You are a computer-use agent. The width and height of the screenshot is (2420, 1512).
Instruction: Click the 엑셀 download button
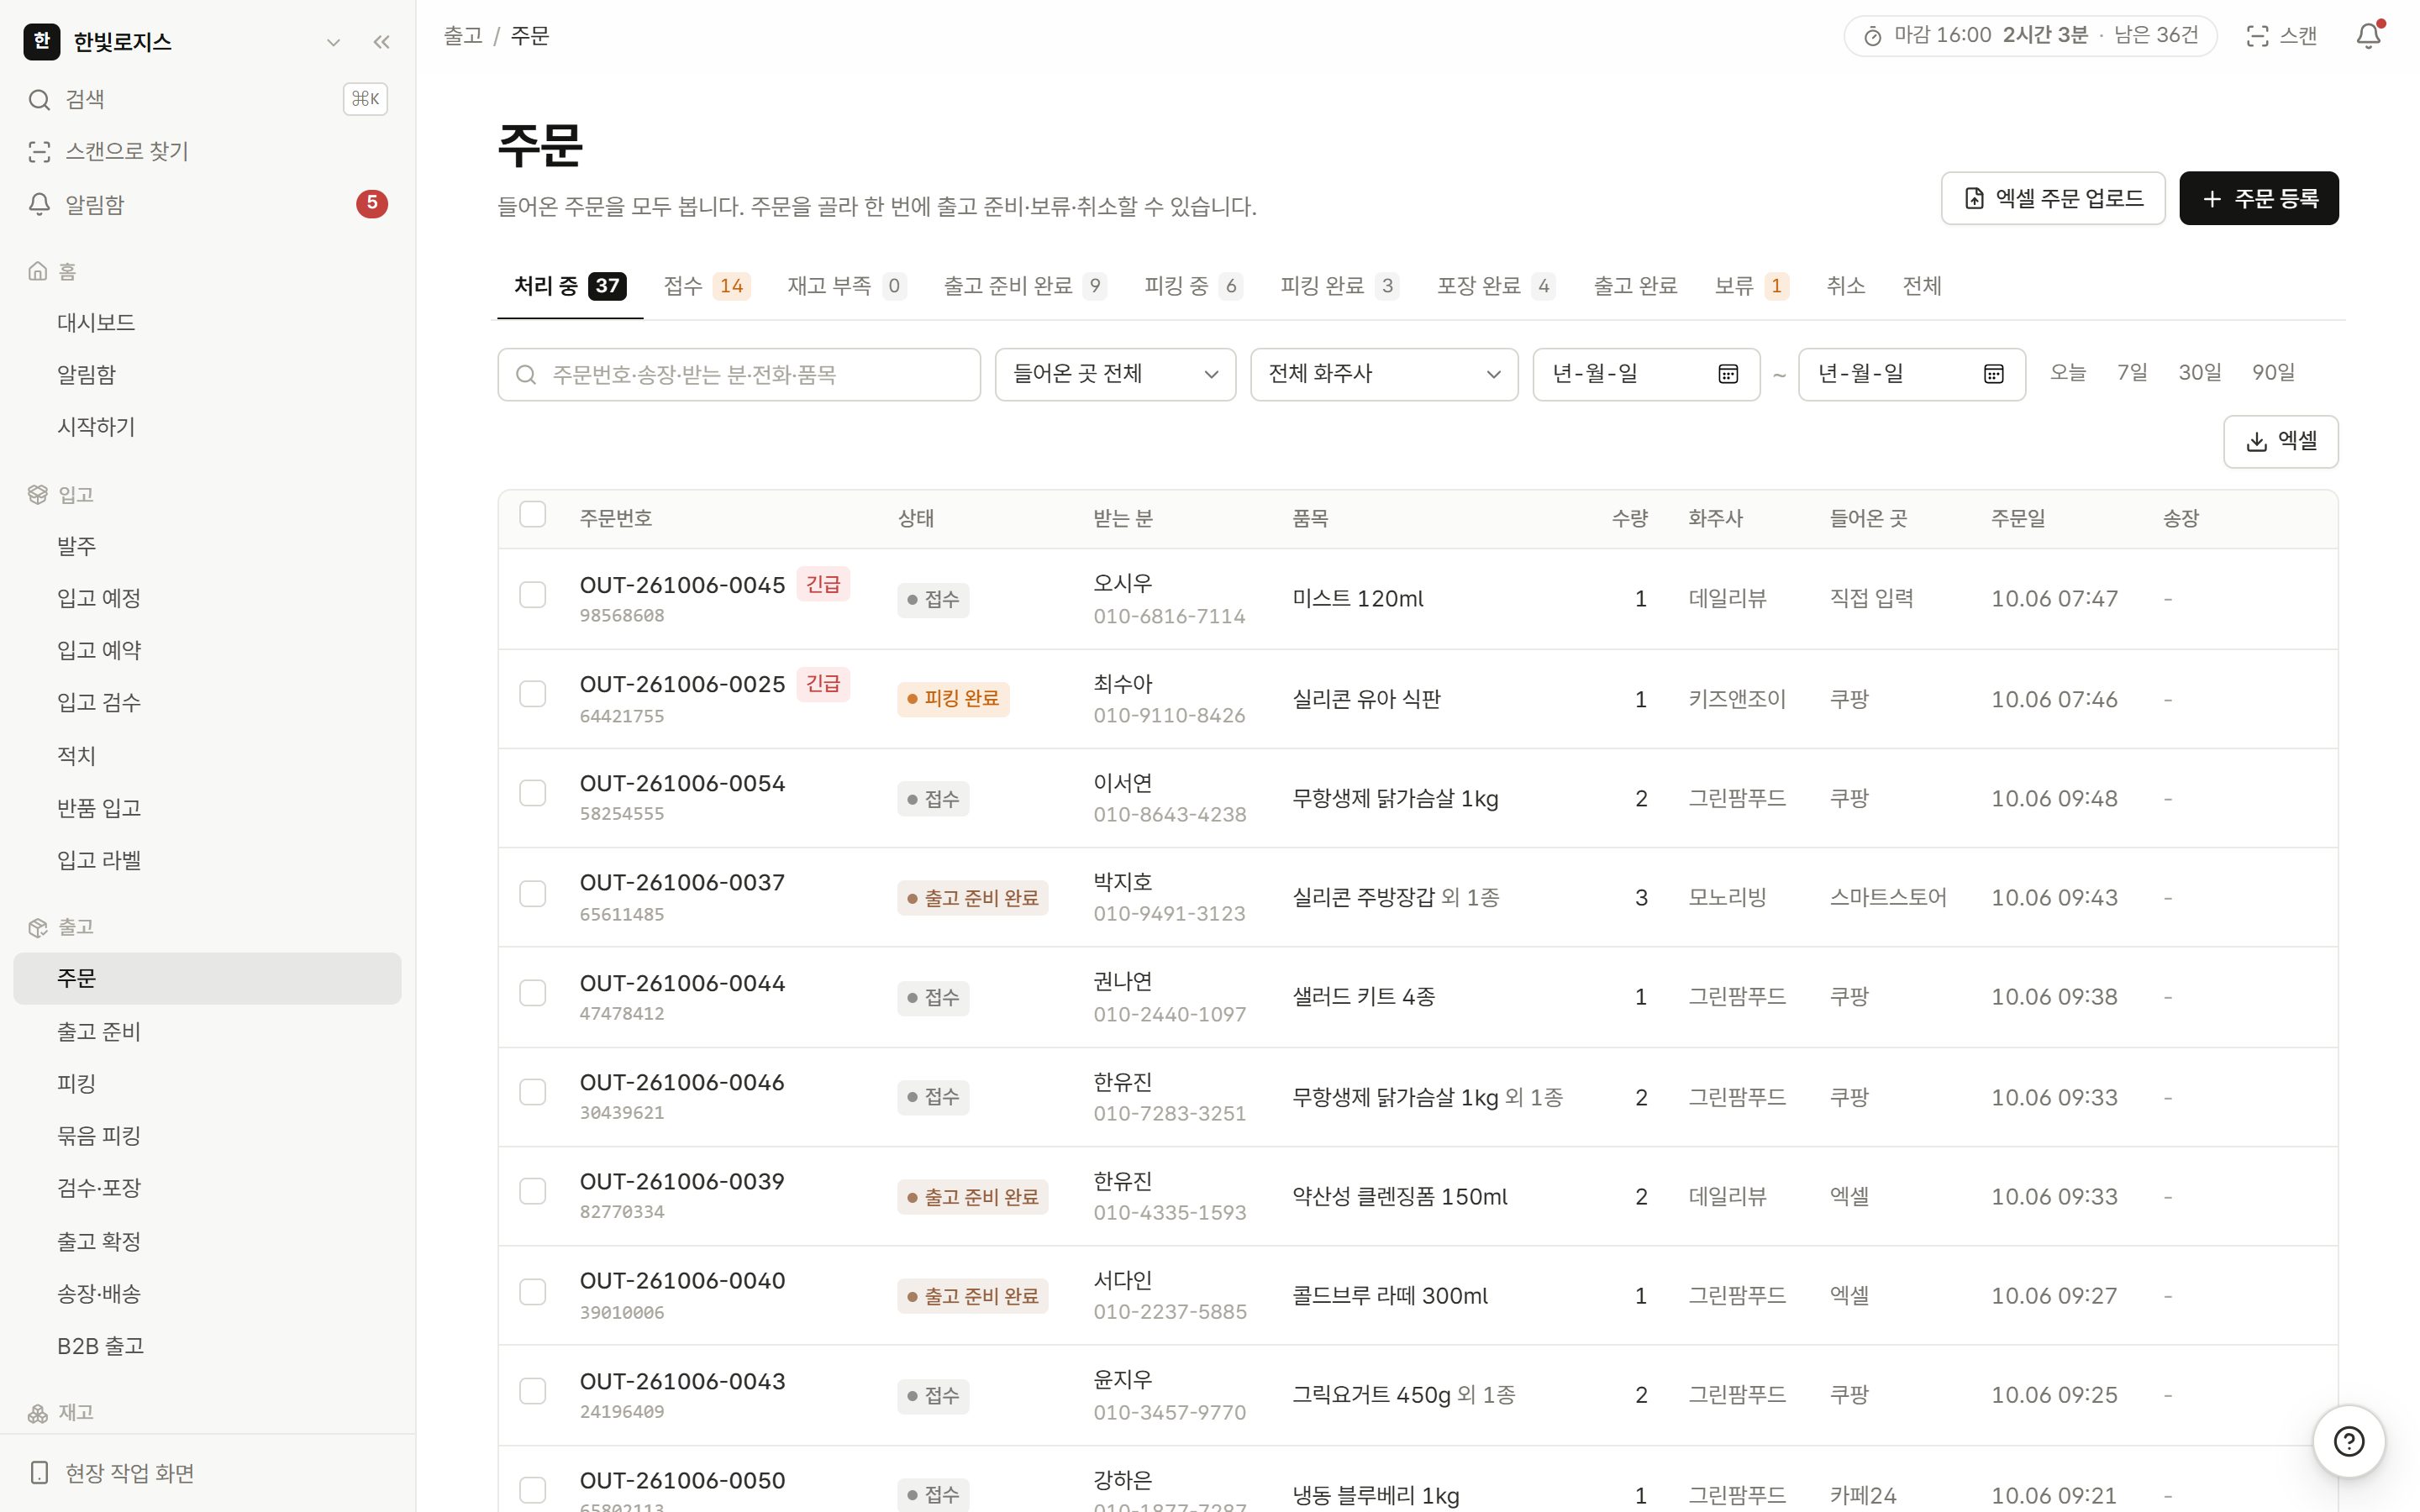pos(2280,441)
